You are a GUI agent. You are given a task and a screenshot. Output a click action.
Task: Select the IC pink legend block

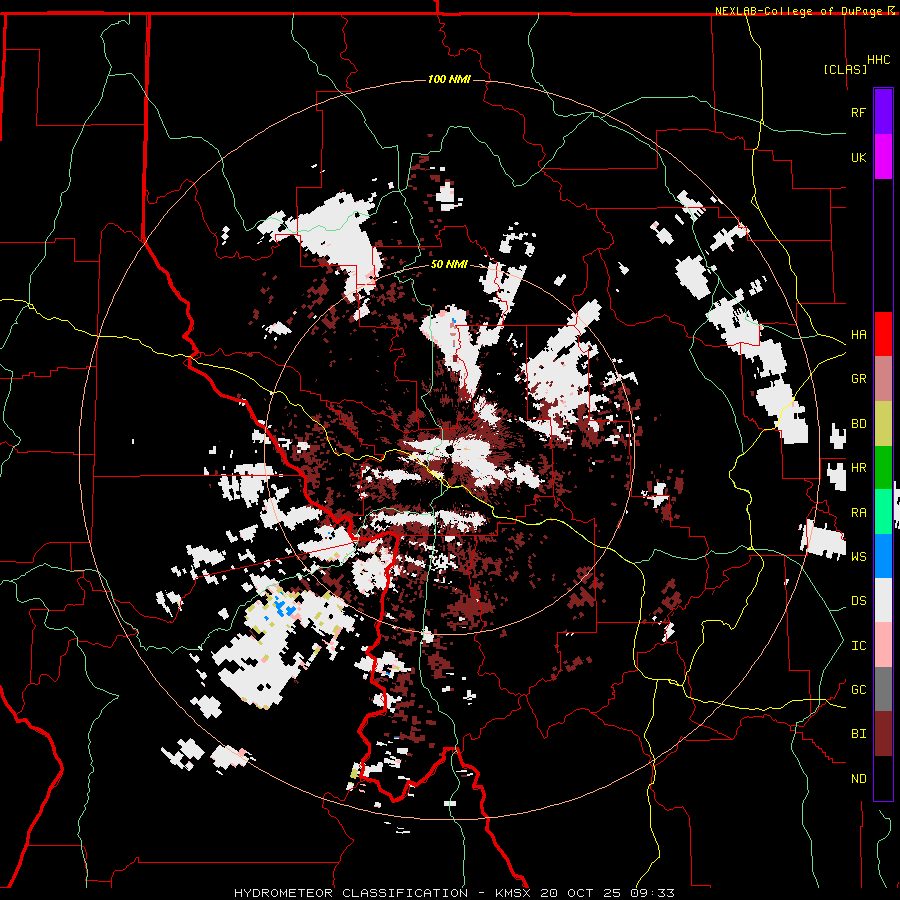tap(883, 645)
